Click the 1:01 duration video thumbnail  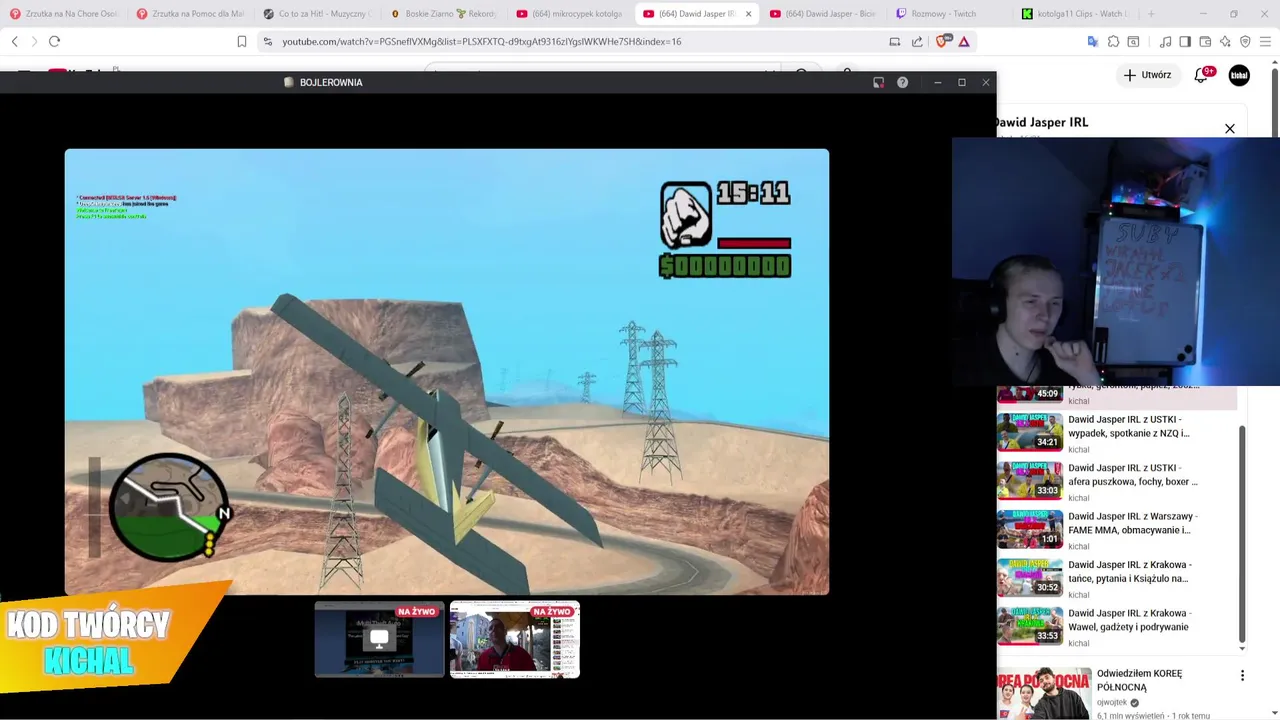[1030, 529]
